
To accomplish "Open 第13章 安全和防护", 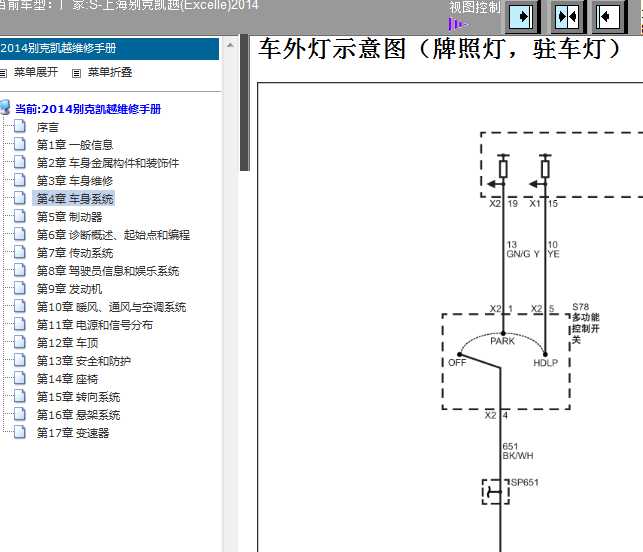I will click(84, 361).
